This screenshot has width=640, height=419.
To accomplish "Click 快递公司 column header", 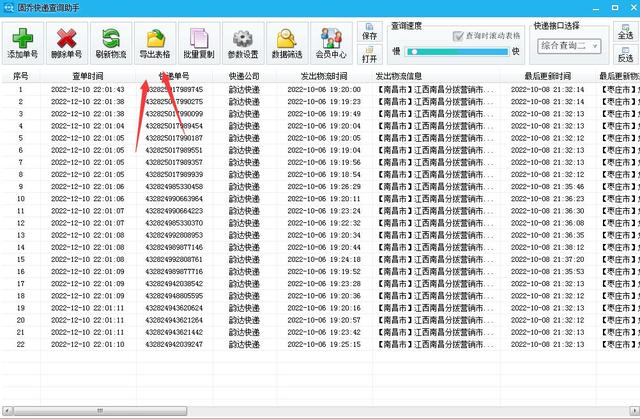I will click(244, 76).
